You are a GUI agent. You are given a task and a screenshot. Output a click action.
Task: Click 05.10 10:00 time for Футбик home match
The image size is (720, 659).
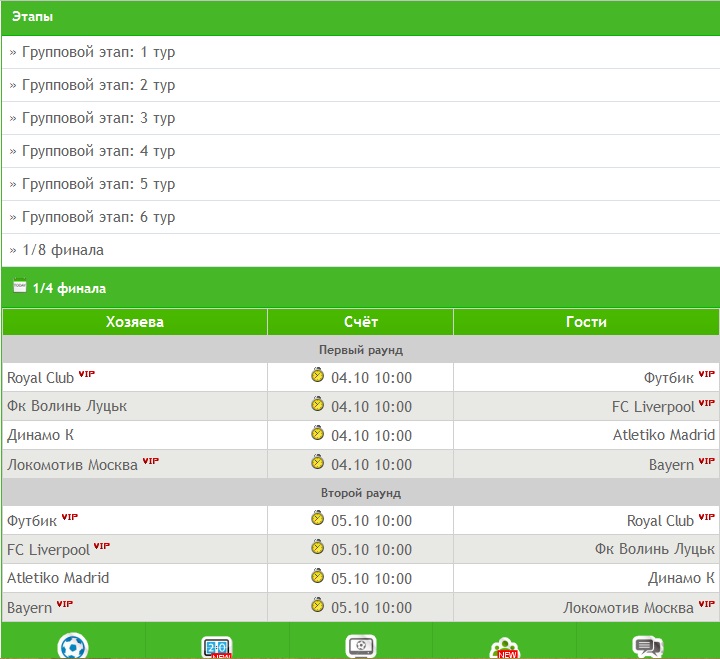(371, 521)
